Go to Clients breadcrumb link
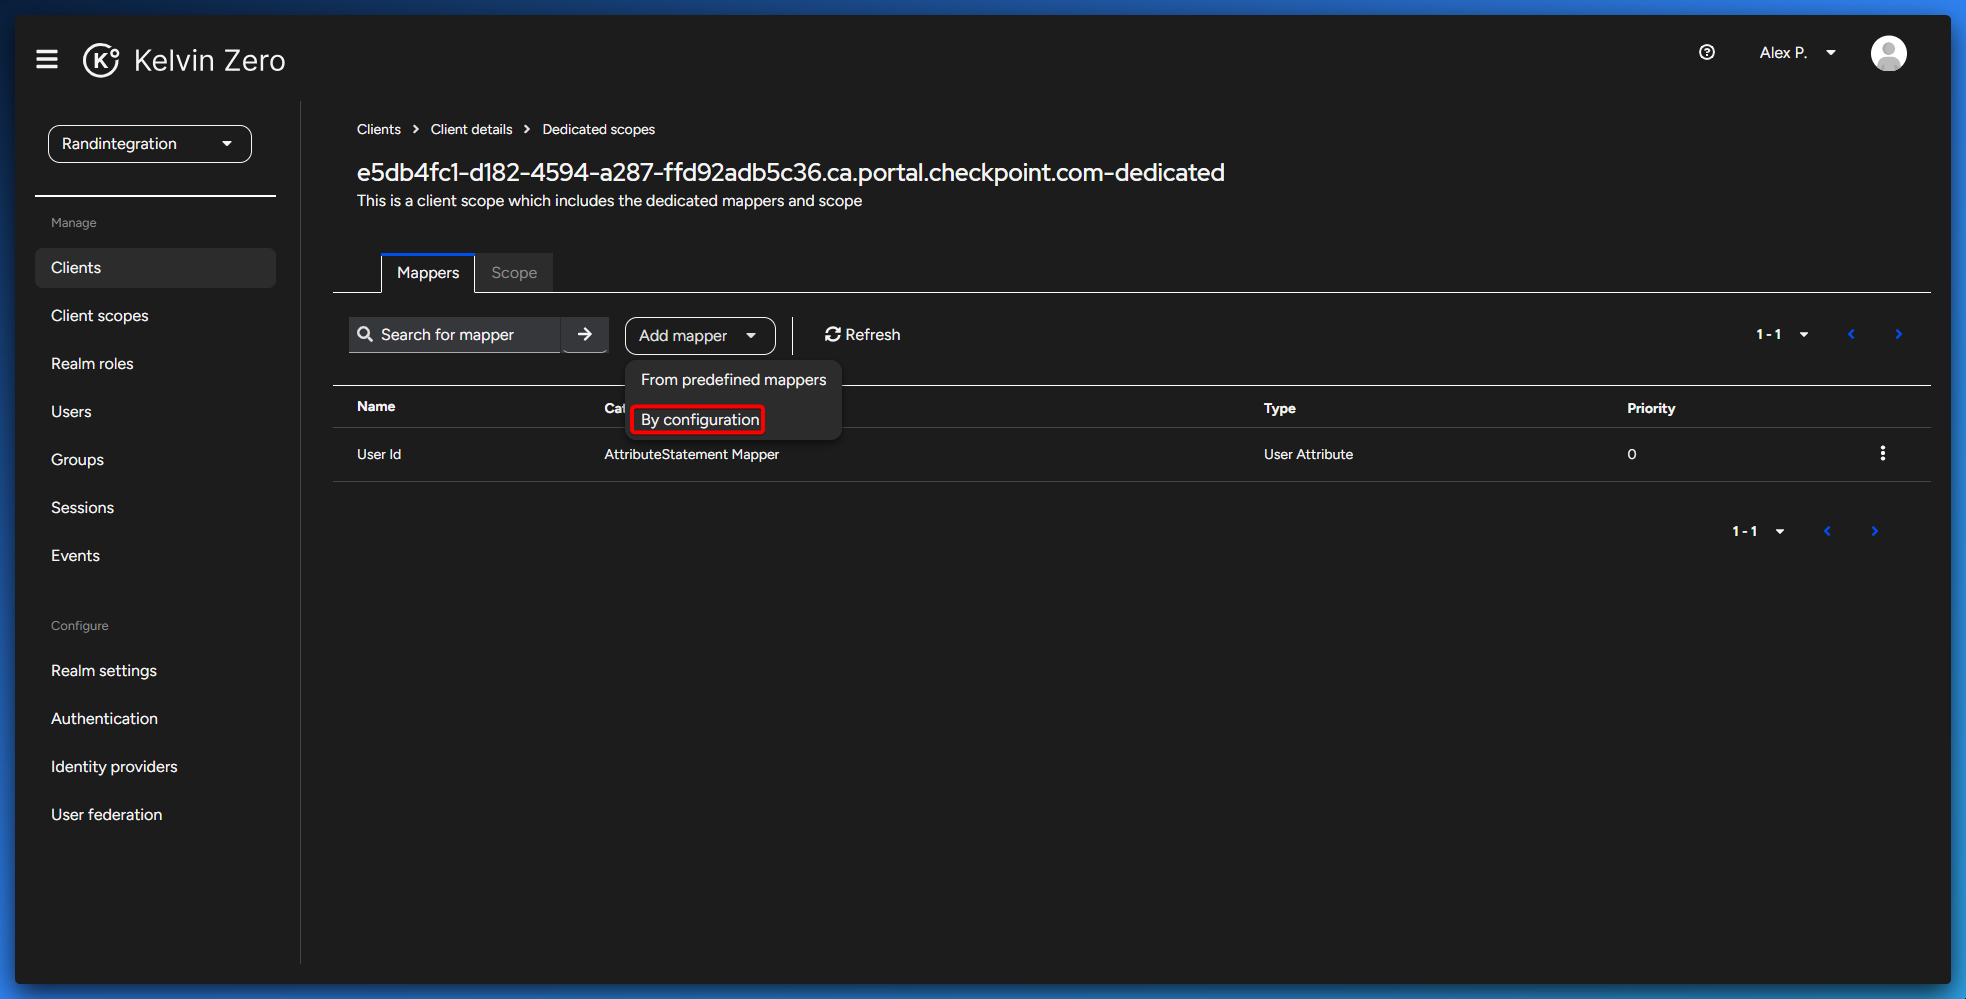Viewport: 1966px width, 999px height. [378, 129]
